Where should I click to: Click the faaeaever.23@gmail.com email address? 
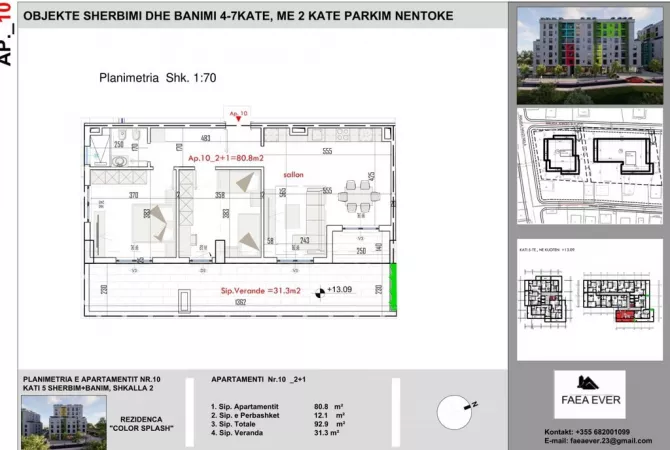pos(596,441)
